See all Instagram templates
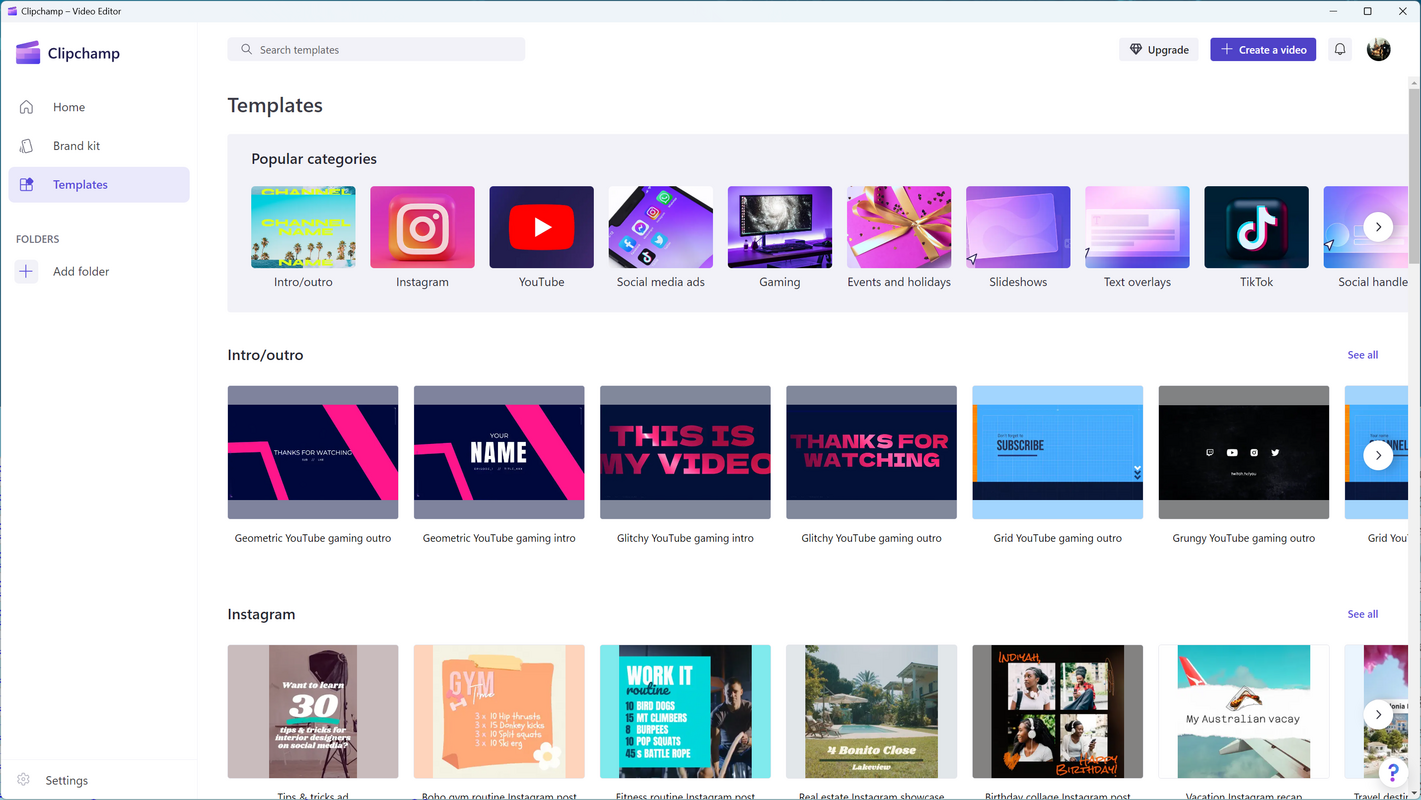Image resolution: width=1421 pixels, height=800 pixels. click(x=1362, y=614)
